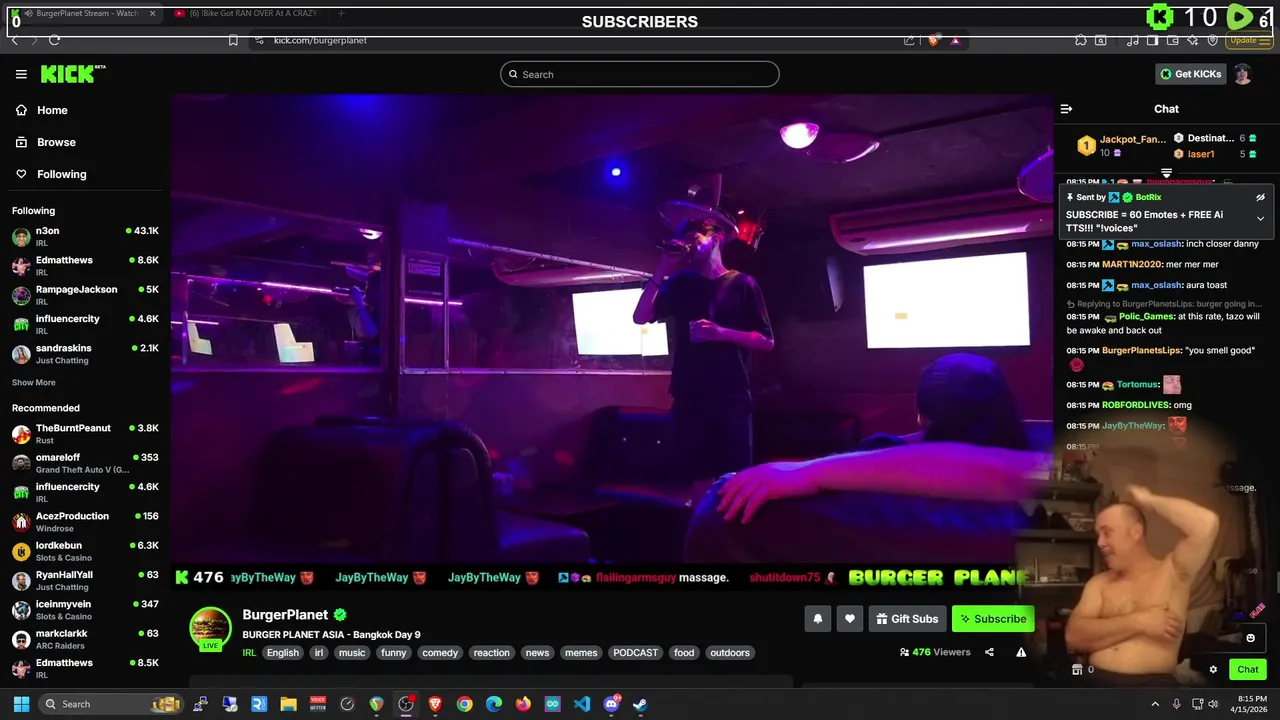Toggle the browser sidebar panel icon

click(x=1153, y=40)
